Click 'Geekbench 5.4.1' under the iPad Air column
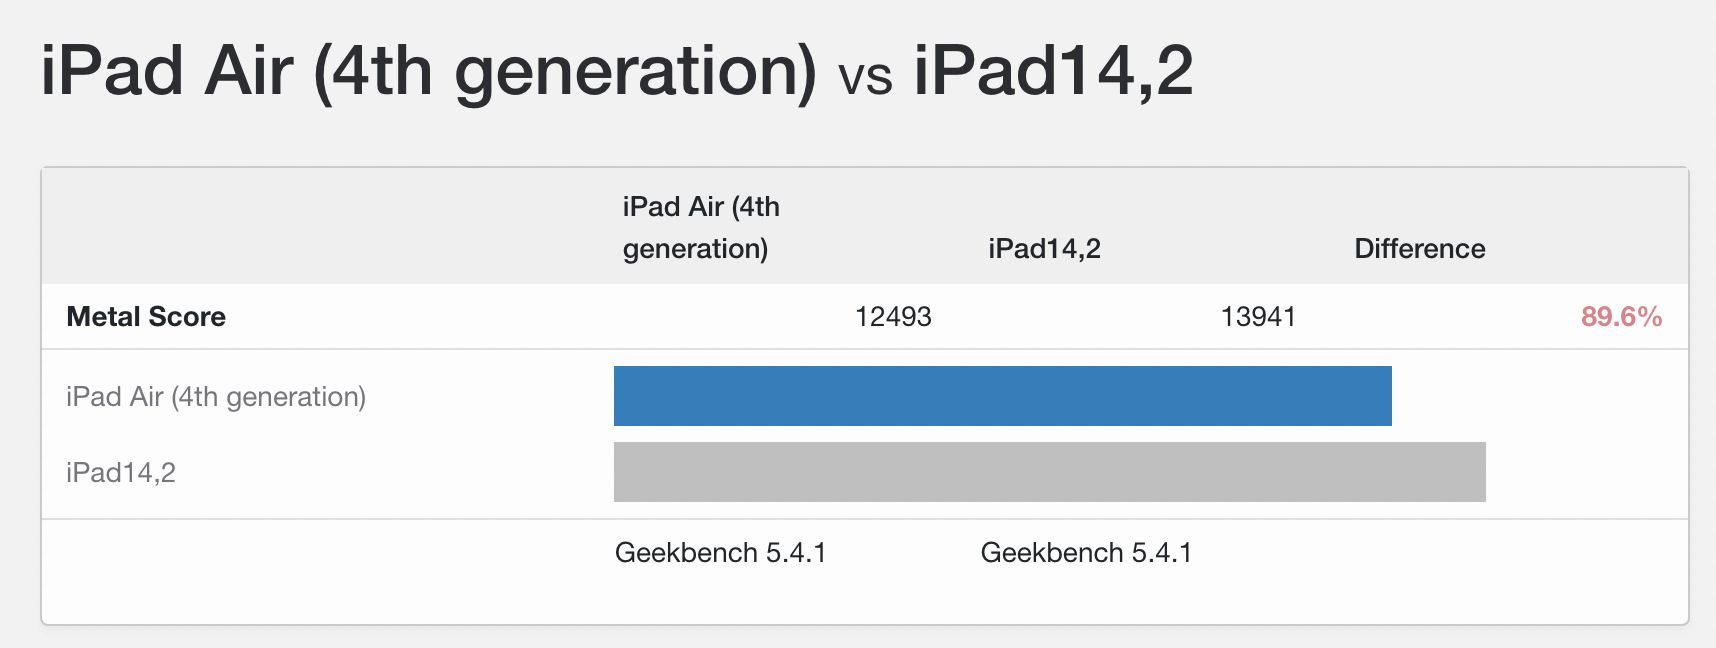1716x648 pixels. coord(720,553)
